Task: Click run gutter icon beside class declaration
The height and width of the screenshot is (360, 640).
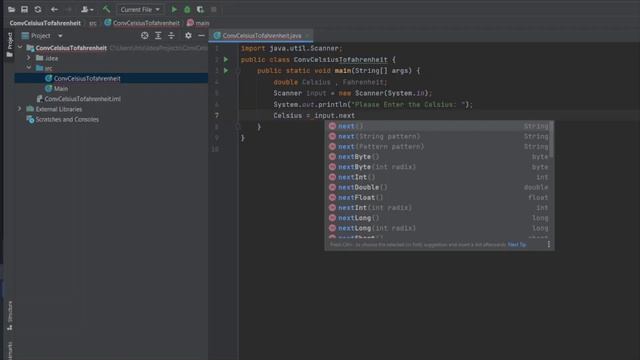Action: tap(226, 60)
